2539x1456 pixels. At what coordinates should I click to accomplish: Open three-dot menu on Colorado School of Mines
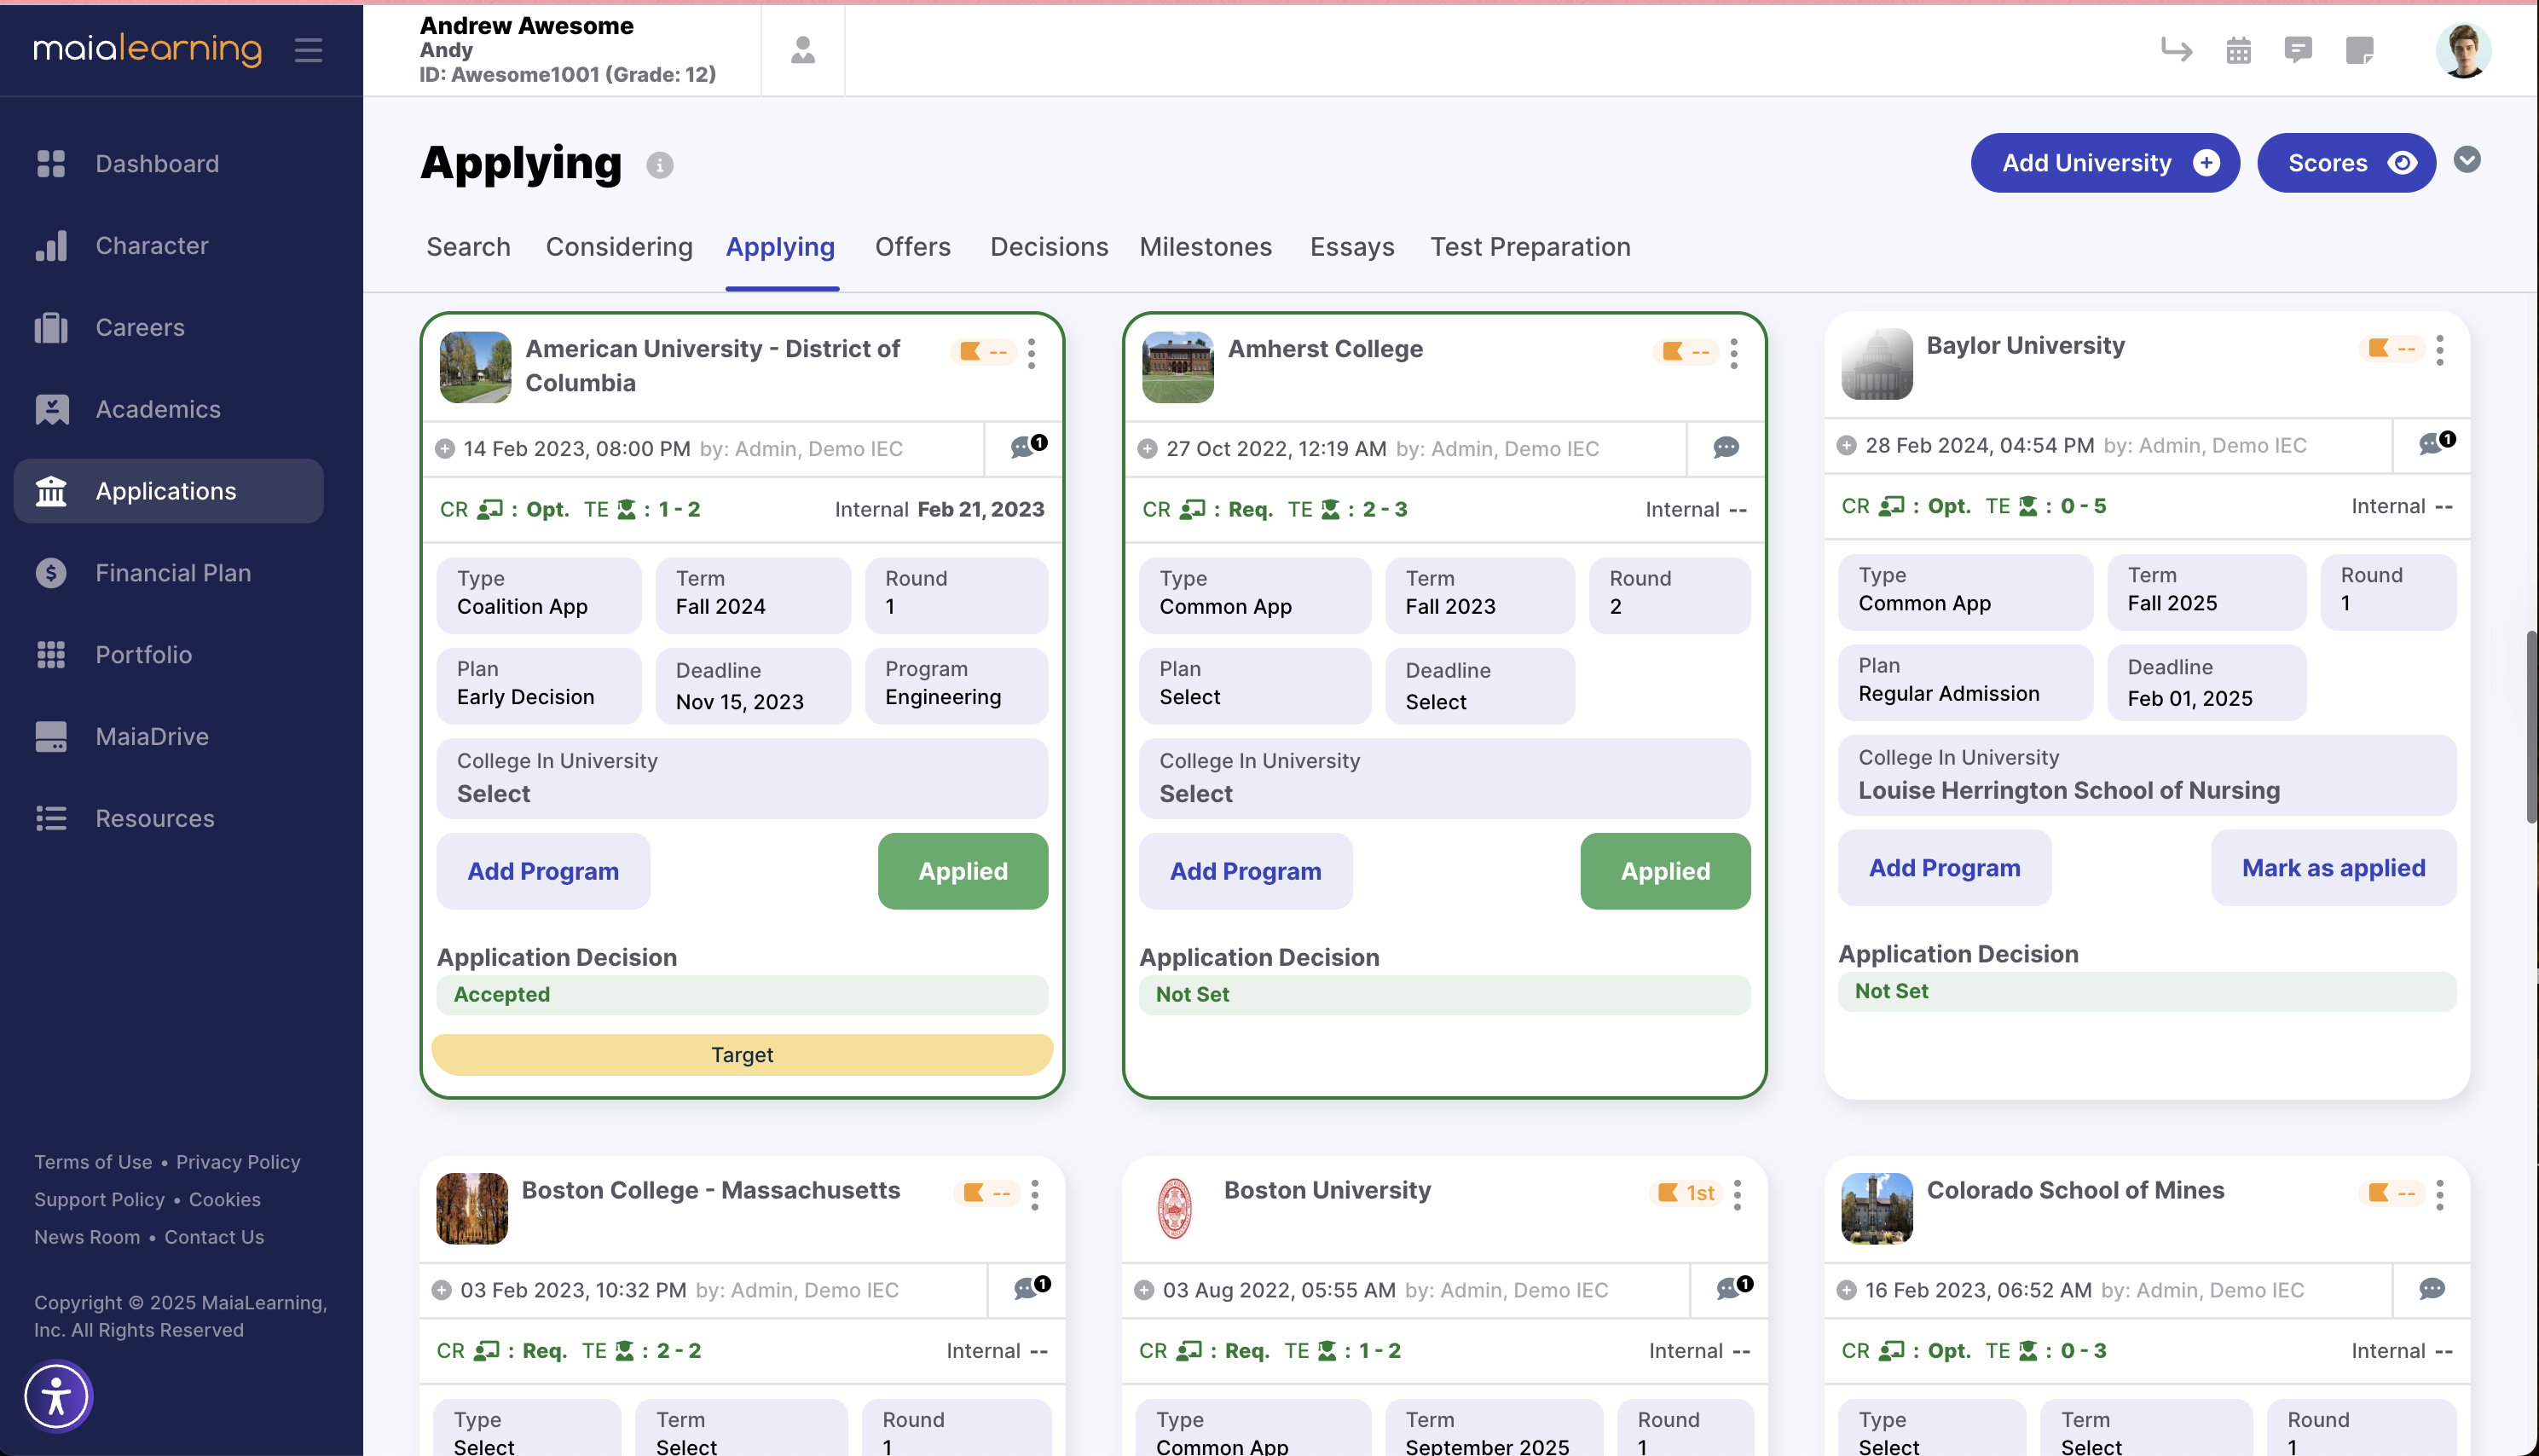[x=2440, y=1194]
